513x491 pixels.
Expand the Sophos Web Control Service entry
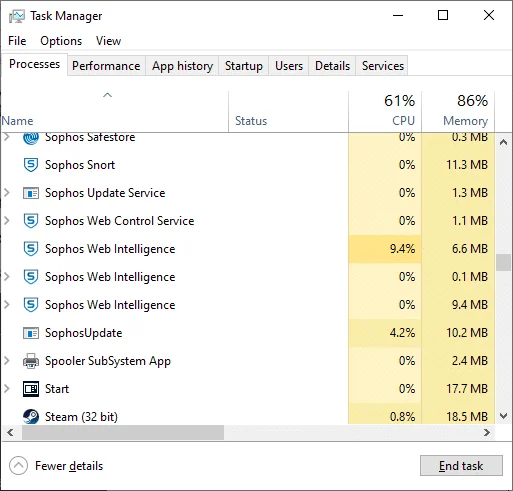(7, 221)
